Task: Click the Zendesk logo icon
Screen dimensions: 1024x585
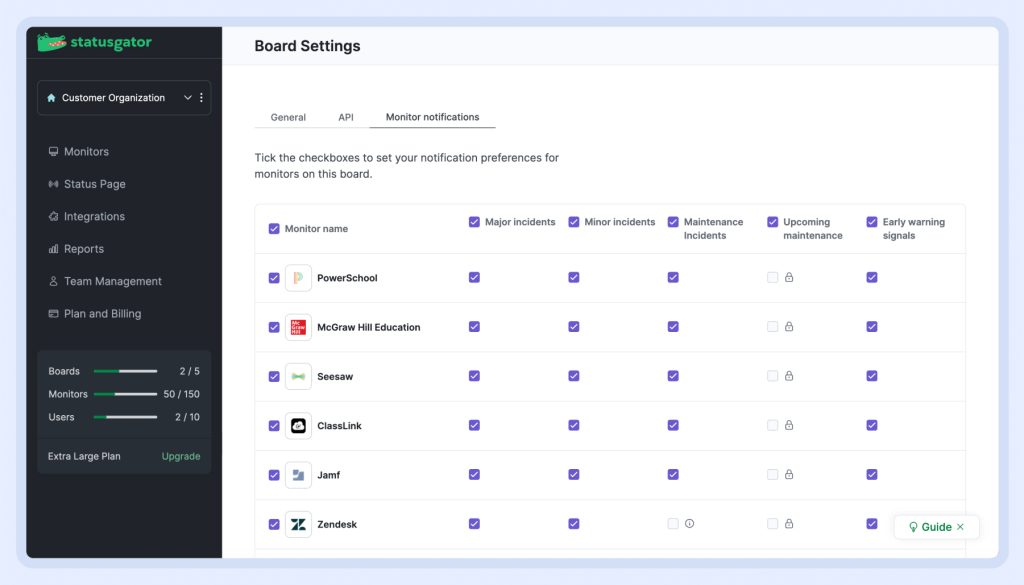Action: tap(298, 524)
